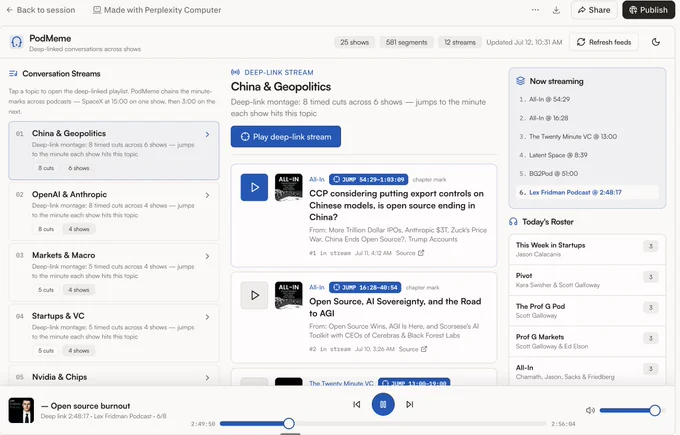
Task: Click the Publish button
Action: (648, 10)
